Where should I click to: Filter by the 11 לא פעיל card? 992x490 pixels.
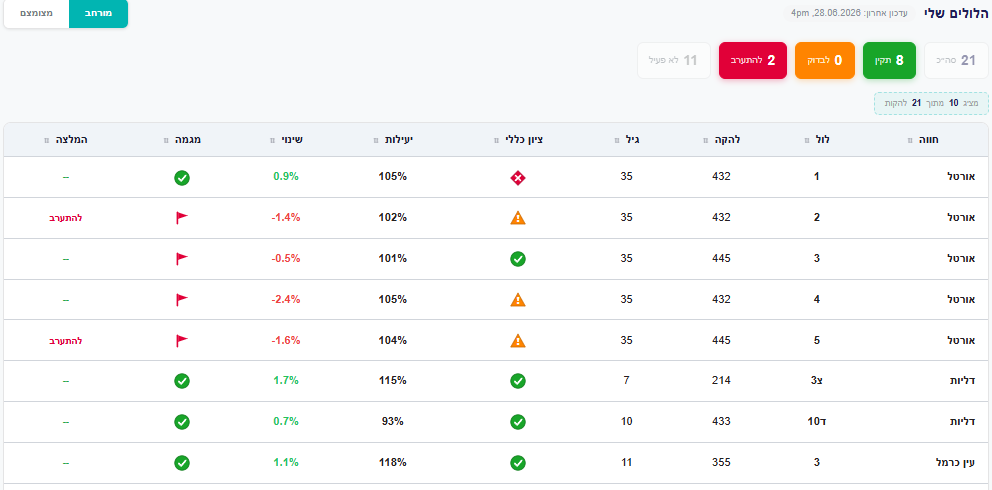(x=674, y=61)
